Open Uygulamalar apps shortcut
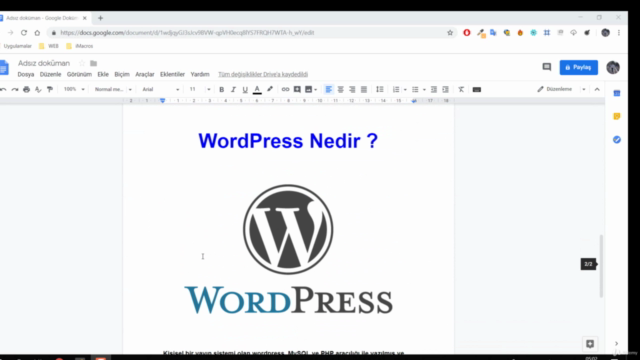This screenshot has height=360, width=640. (17, 46)
